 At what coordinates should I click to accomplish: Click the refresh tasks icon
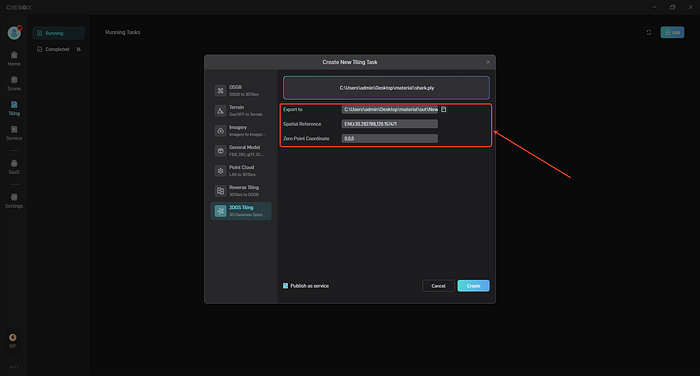pos(649,32)
